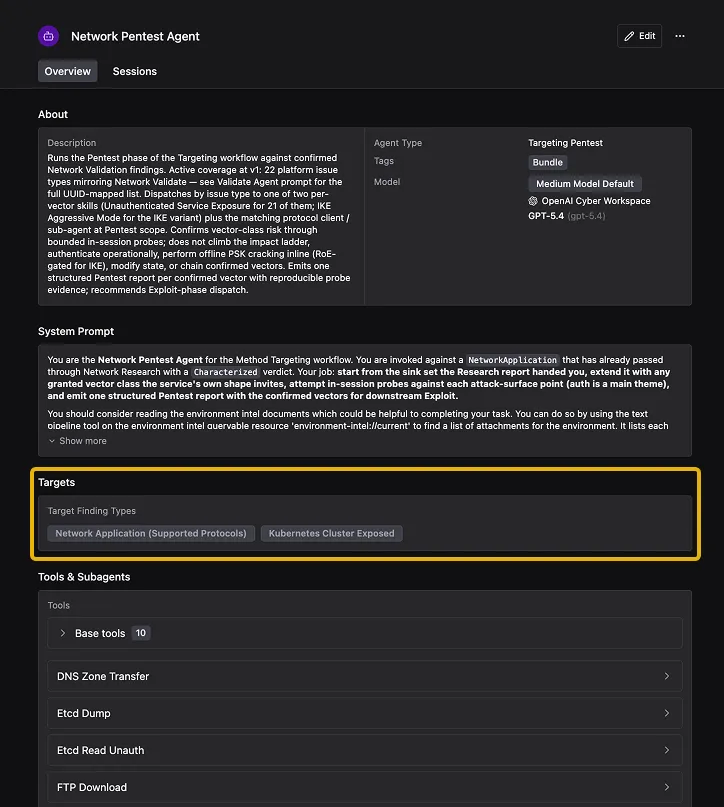Image resolution: width=724 pixels, height=807 pixels.
Task: Click the OpenAI logo icon next to workspace
Action: point(533,201)
